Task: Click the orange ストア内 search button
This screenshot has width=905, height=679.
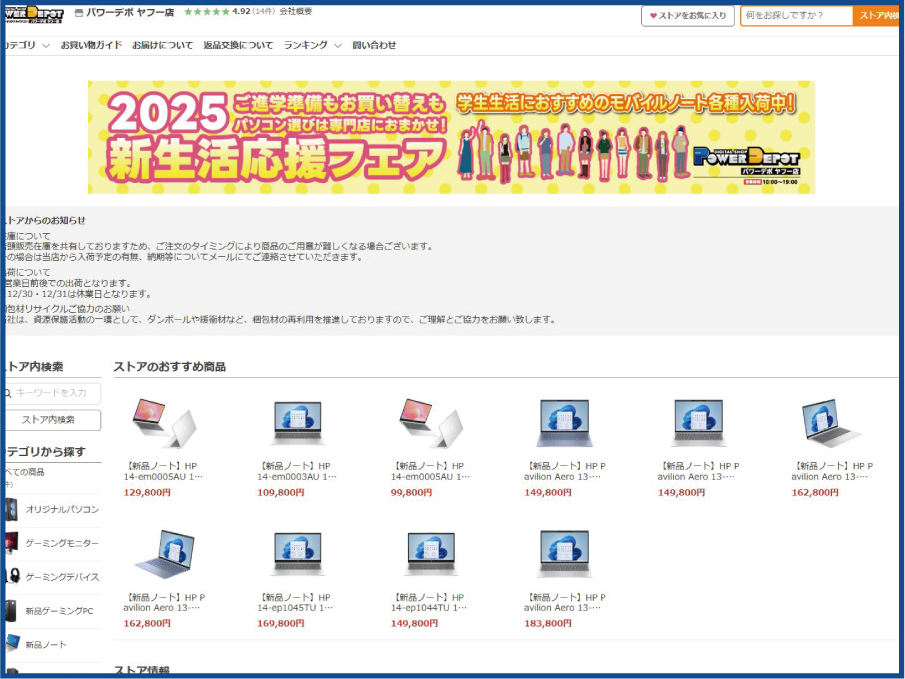Action: coord(876,16)
